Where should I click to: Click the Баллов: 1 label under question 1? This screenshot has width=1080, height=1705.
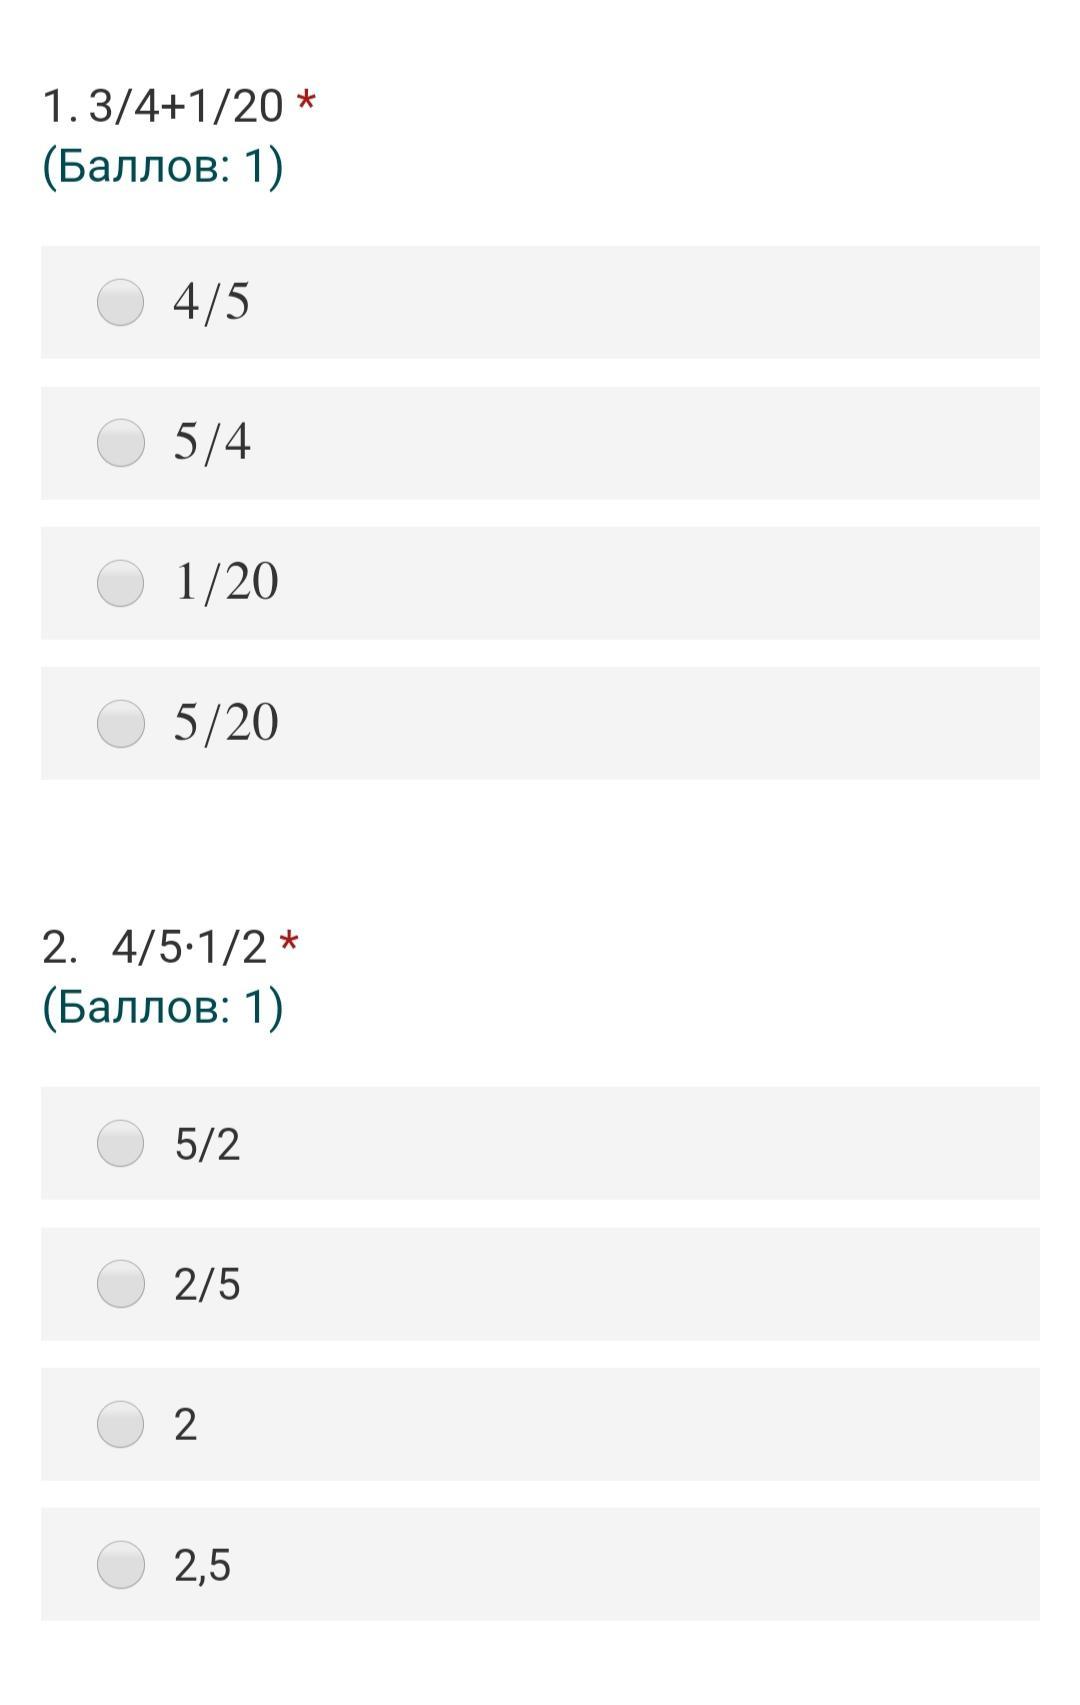[163, 166]
